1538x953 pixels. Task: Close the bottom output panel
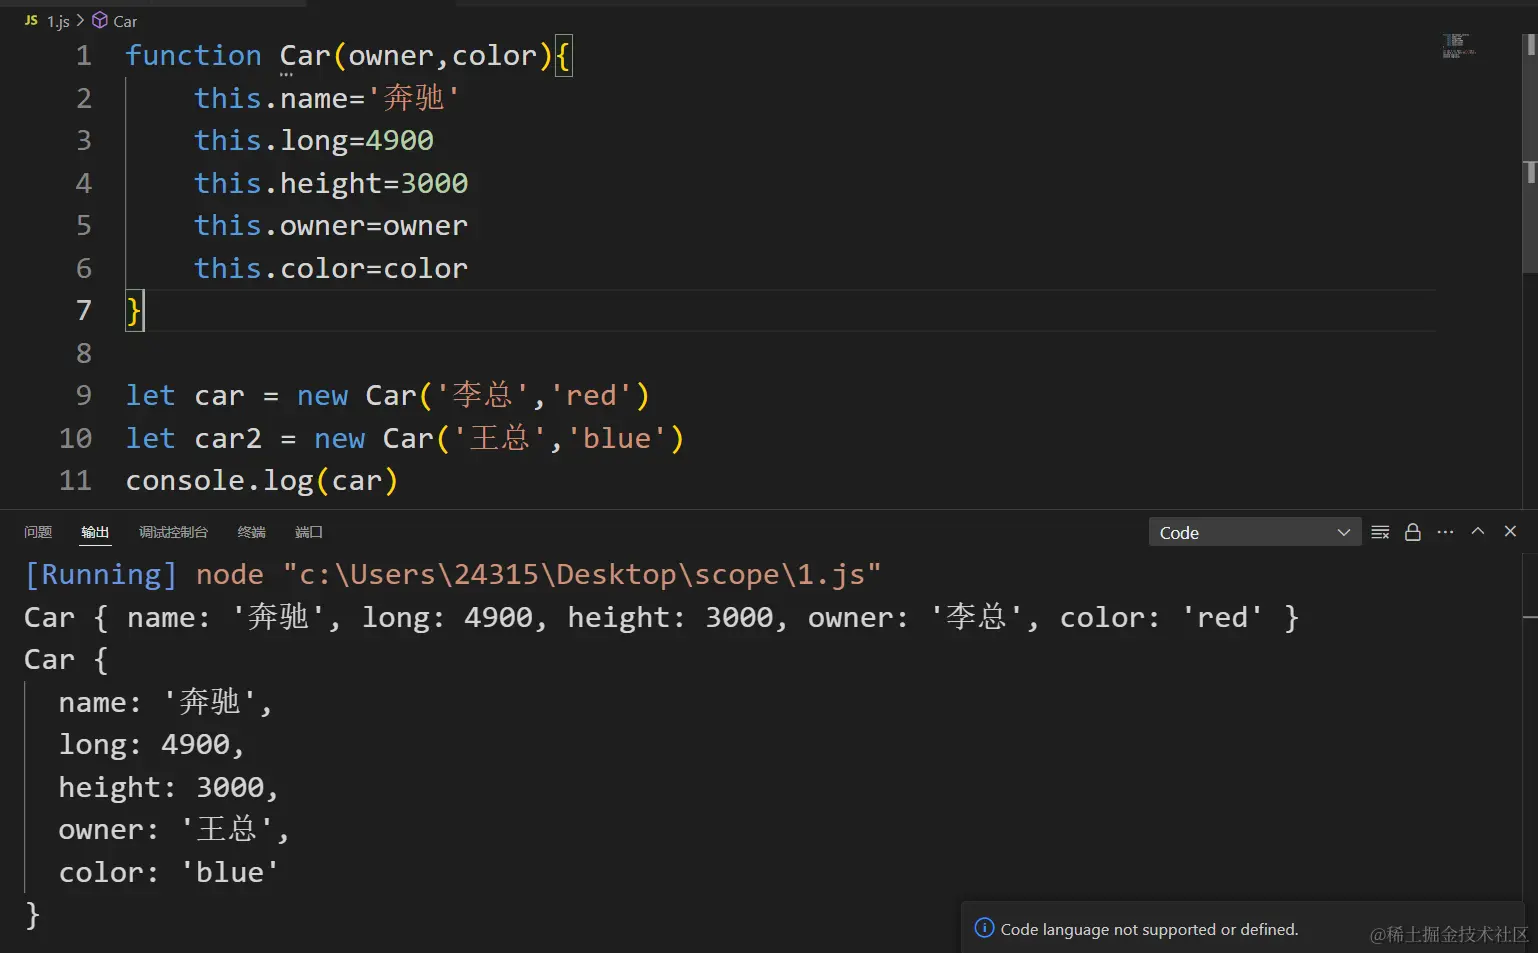(x=1511, y=532)
